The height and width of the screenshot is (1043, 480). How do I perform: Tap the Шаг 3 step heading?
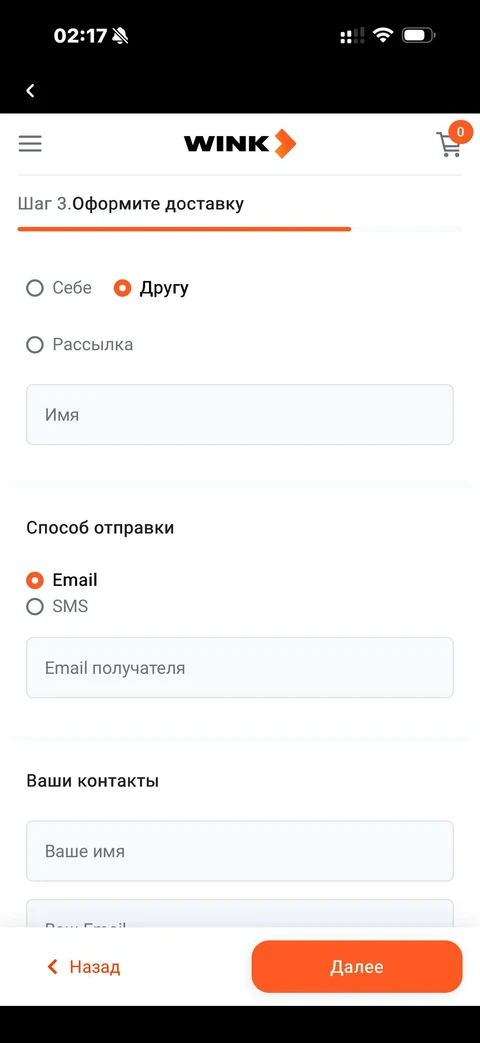130,204
